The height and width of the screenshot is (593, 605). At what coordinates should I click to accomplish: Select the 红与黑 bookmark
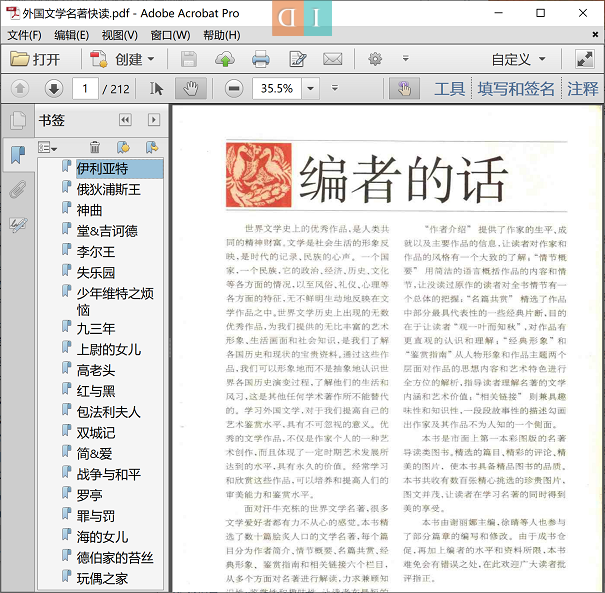[96, 391]
